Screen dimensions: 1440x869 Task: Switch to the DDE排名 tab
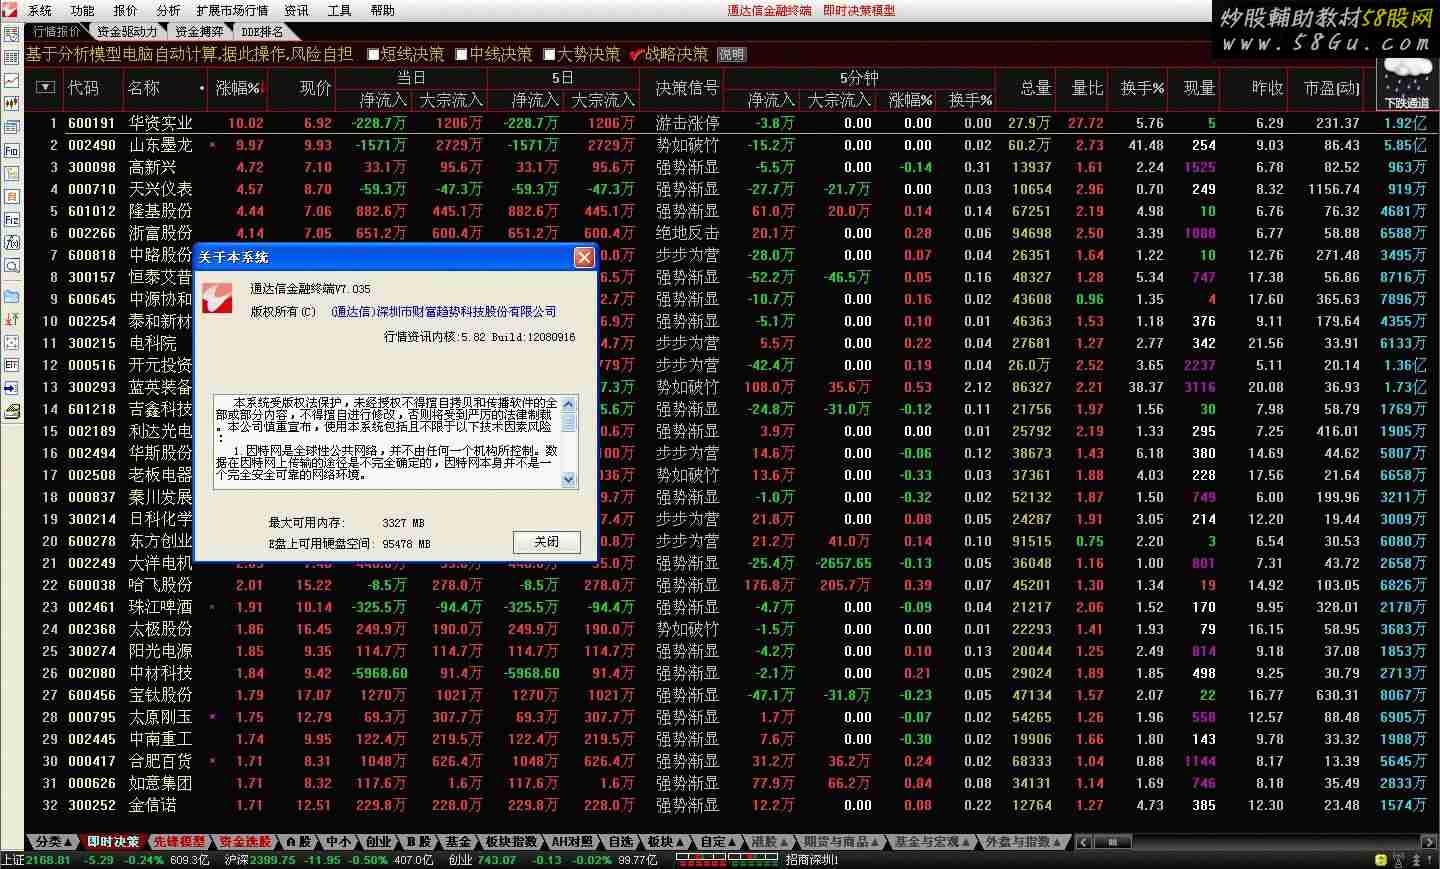262,32
